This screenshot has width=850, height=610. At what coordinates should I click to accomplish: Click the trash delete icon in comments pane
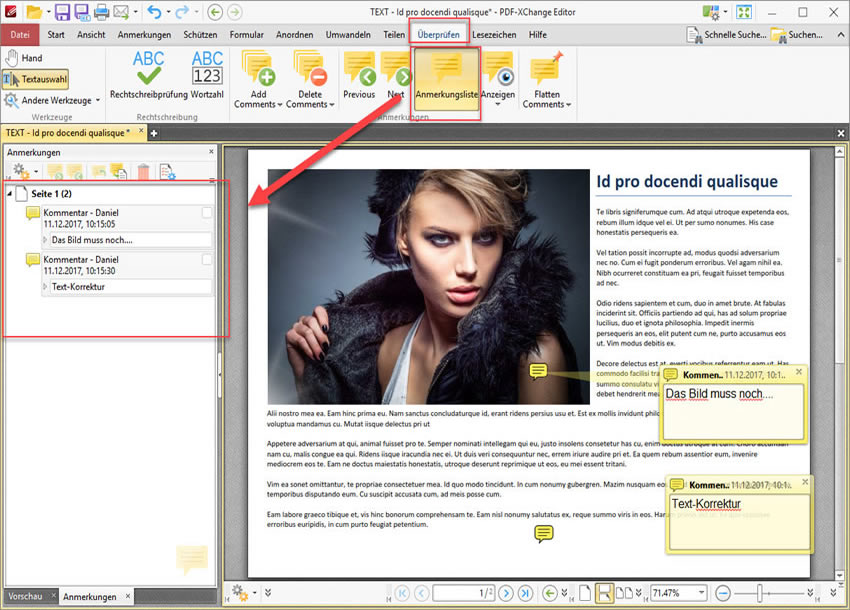click(x=143, y=172)
